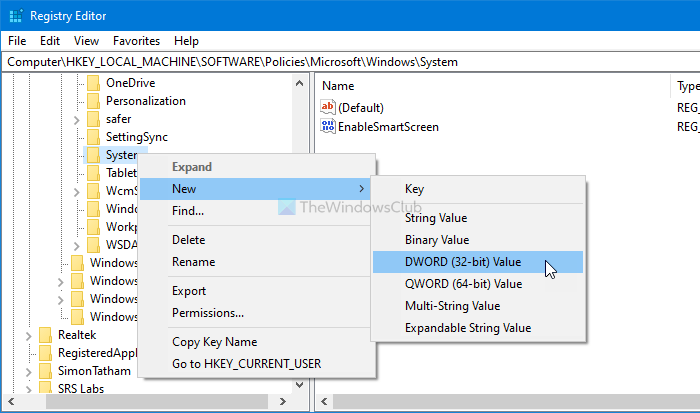Select the Realtek key label

pos(77,335)
